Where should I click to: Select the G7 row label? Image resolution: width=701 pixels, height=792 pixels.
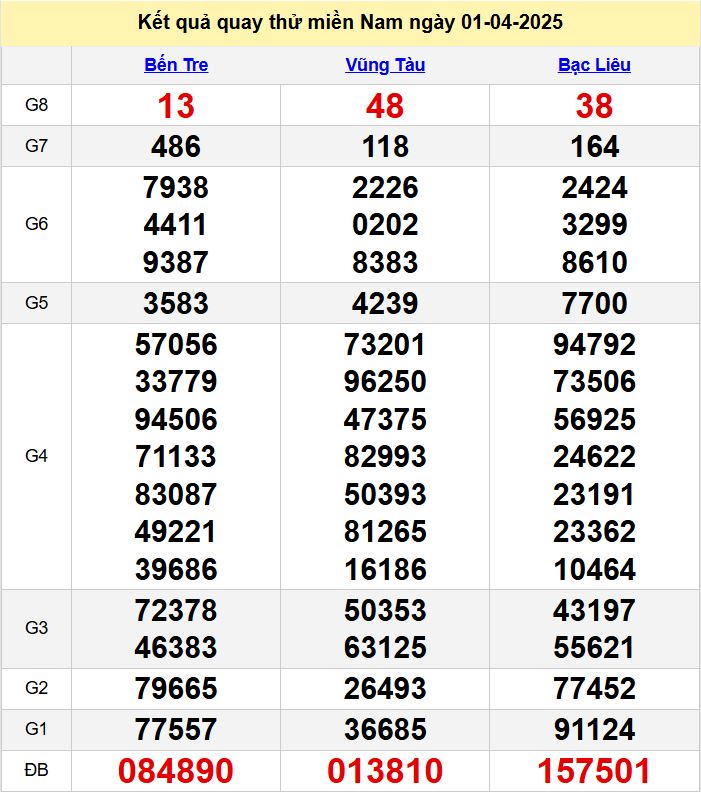click(x=36, y=146)
